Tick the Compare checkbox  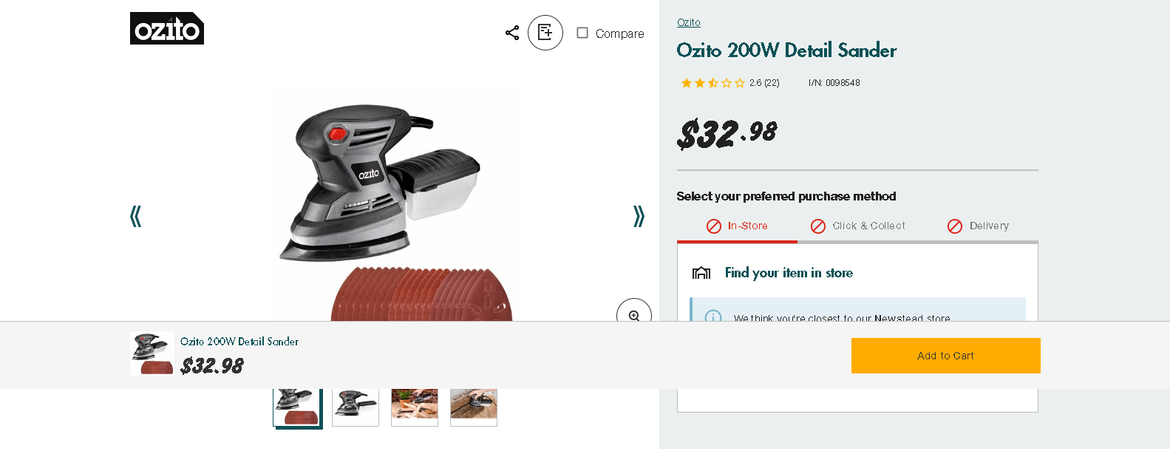click(582, 33)
